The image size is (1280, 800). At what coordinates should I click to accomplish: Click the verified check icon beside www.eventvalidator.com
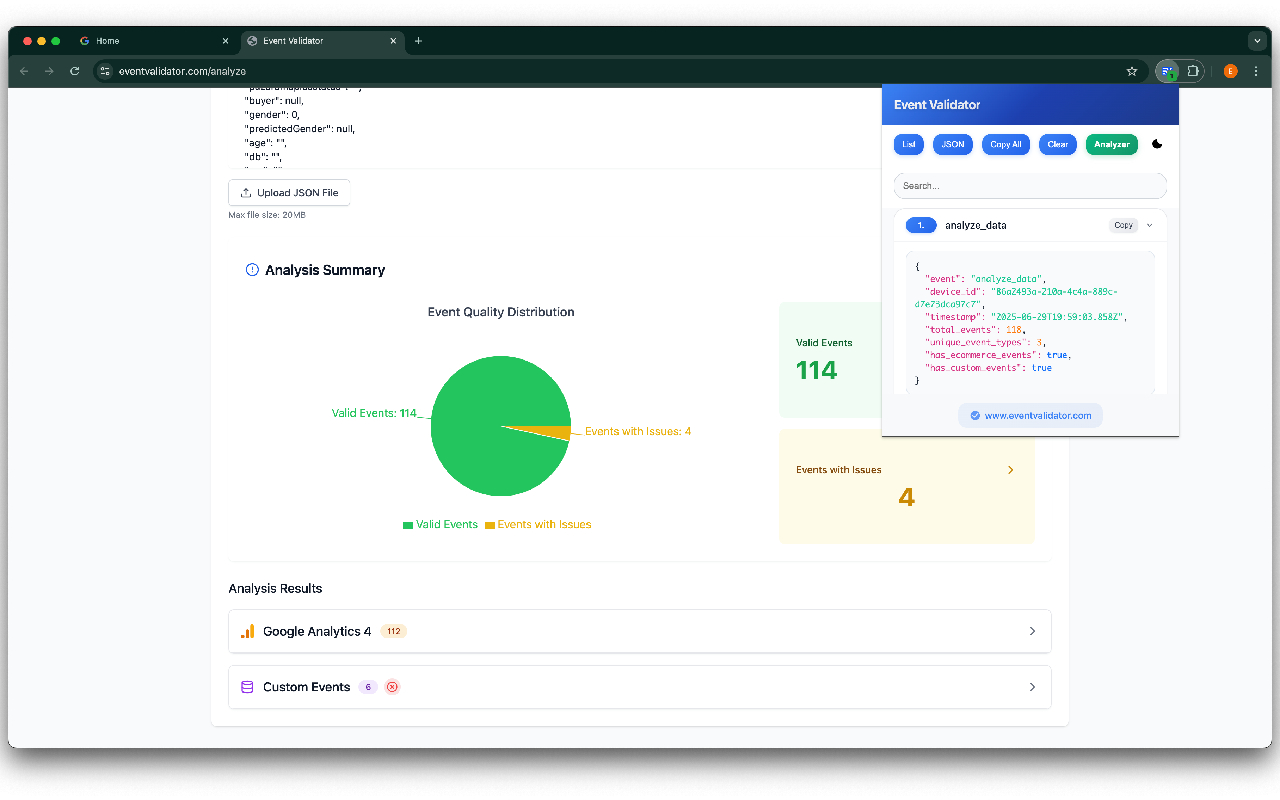(975, 415)
